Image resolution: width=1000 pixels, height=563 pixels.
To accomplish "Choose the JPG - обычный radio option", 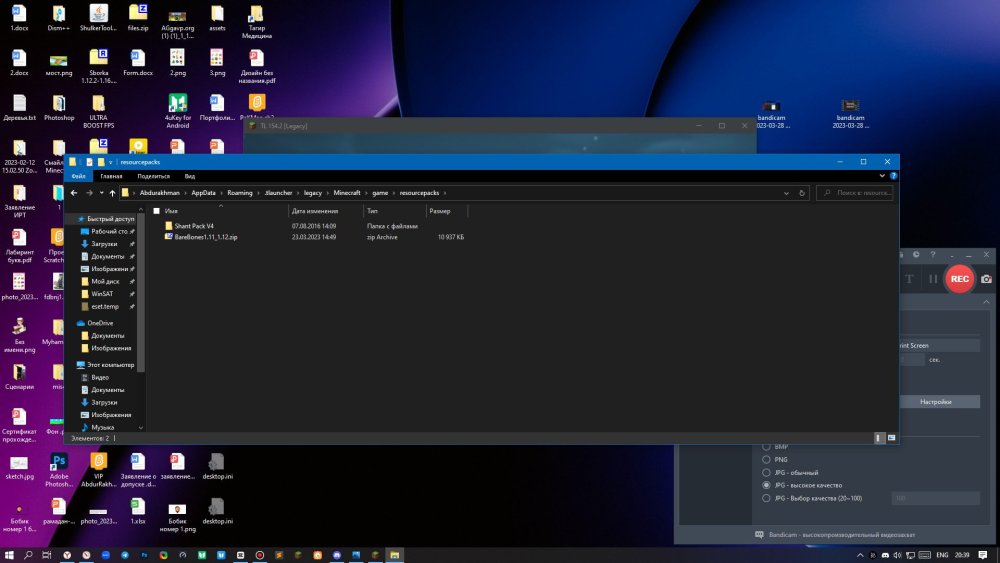I will pyautogui.click(x=766, y=472).
